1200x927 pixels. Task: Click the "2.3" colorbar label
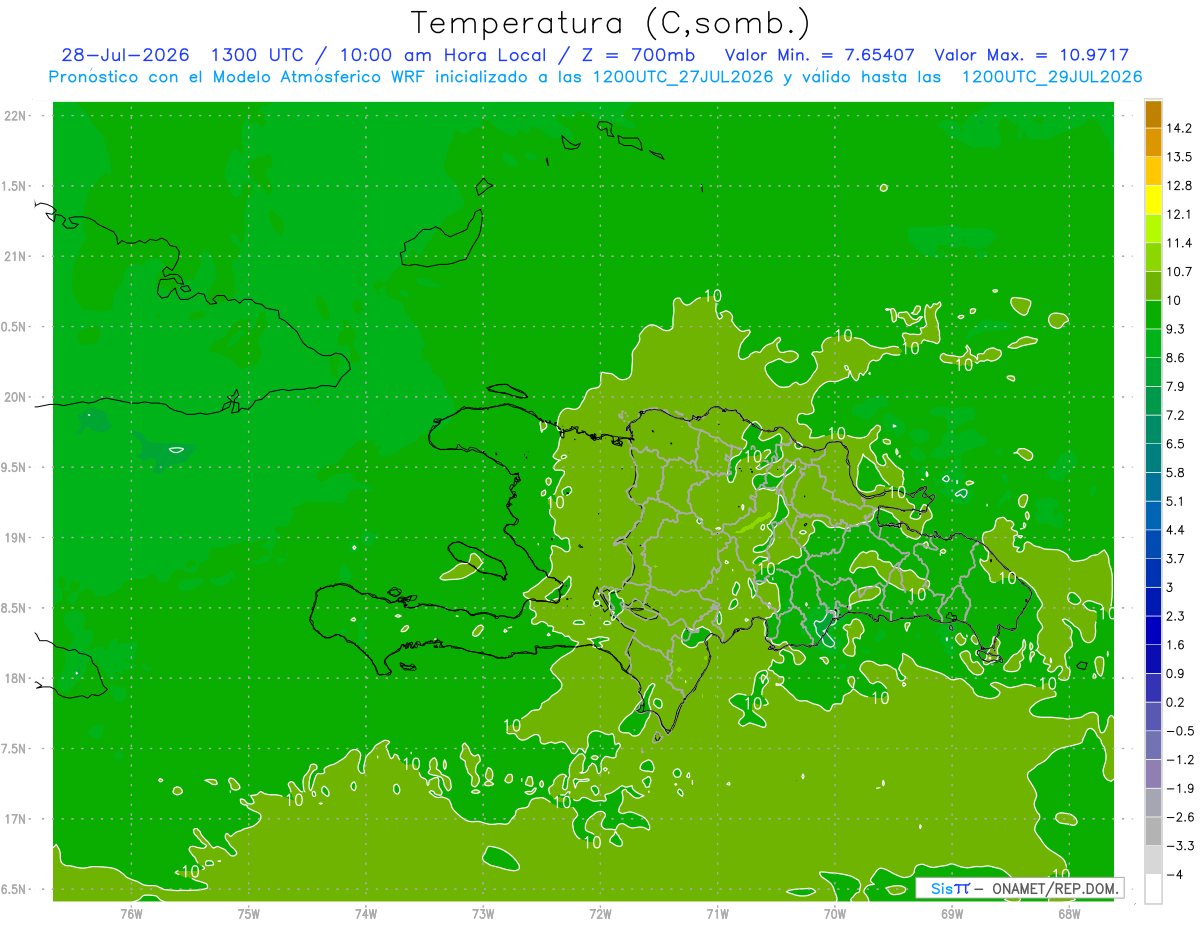click(1176, 616)
